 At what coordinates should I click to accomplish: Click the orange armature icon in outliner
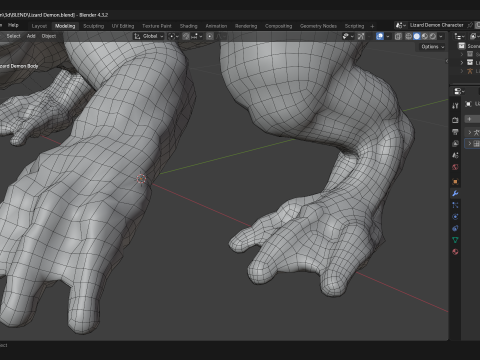point(470,71)
